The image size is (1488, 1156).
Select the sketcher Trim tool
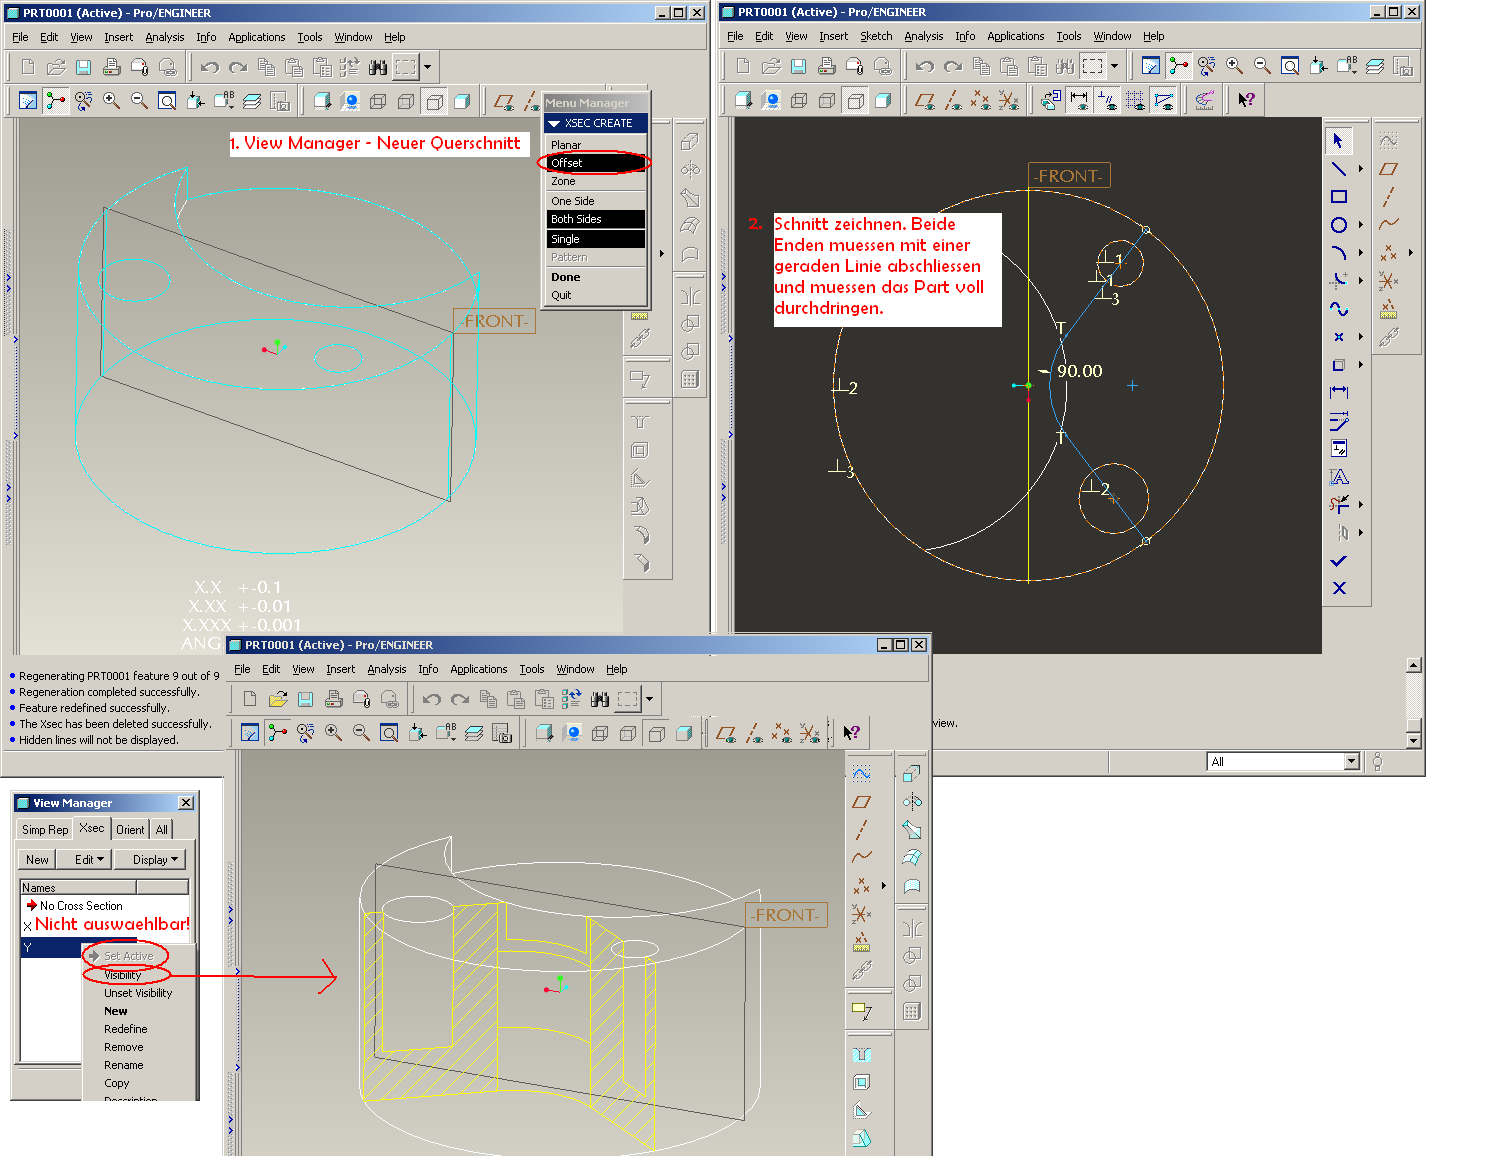(1339, 505)
